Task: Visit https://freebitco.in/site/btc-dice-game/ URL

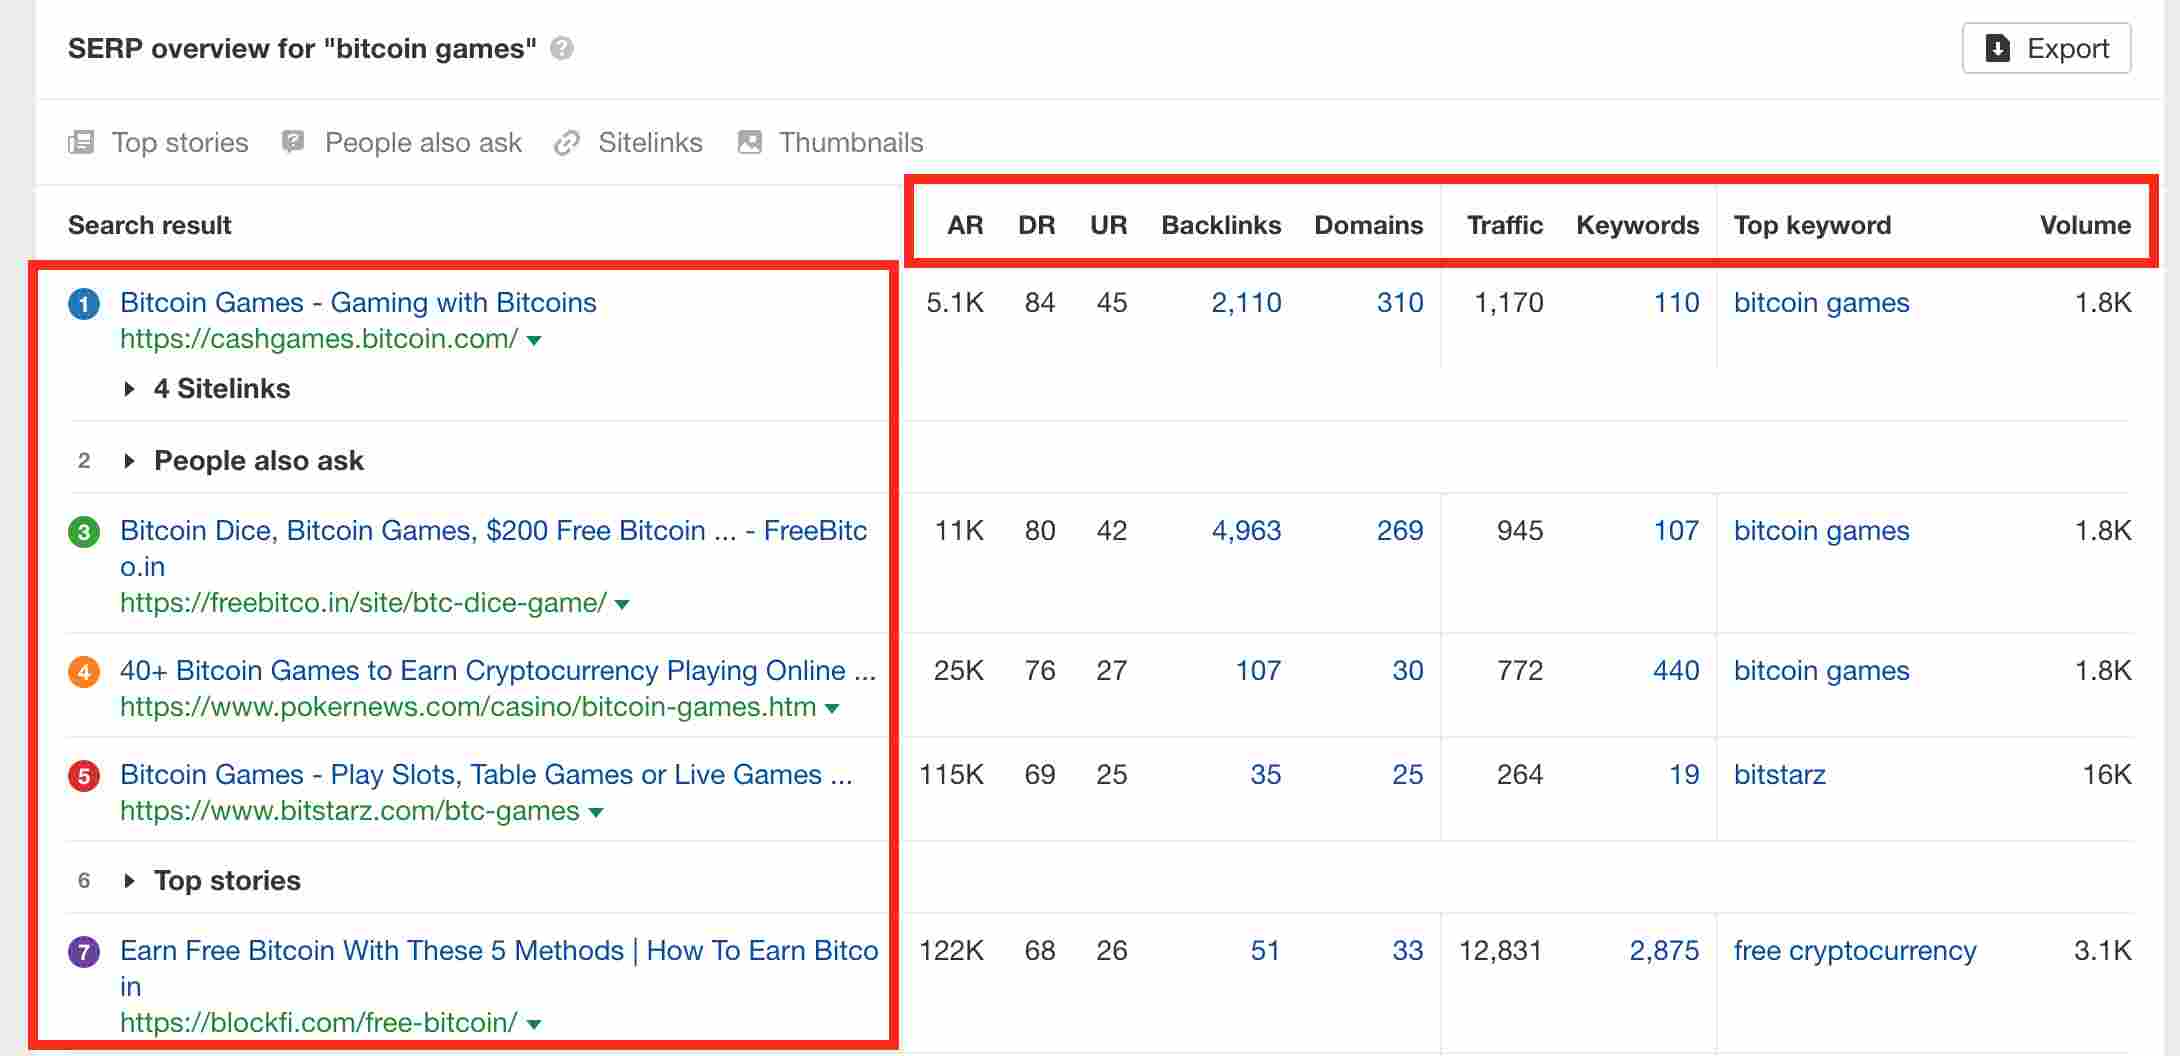Action: 363,603
